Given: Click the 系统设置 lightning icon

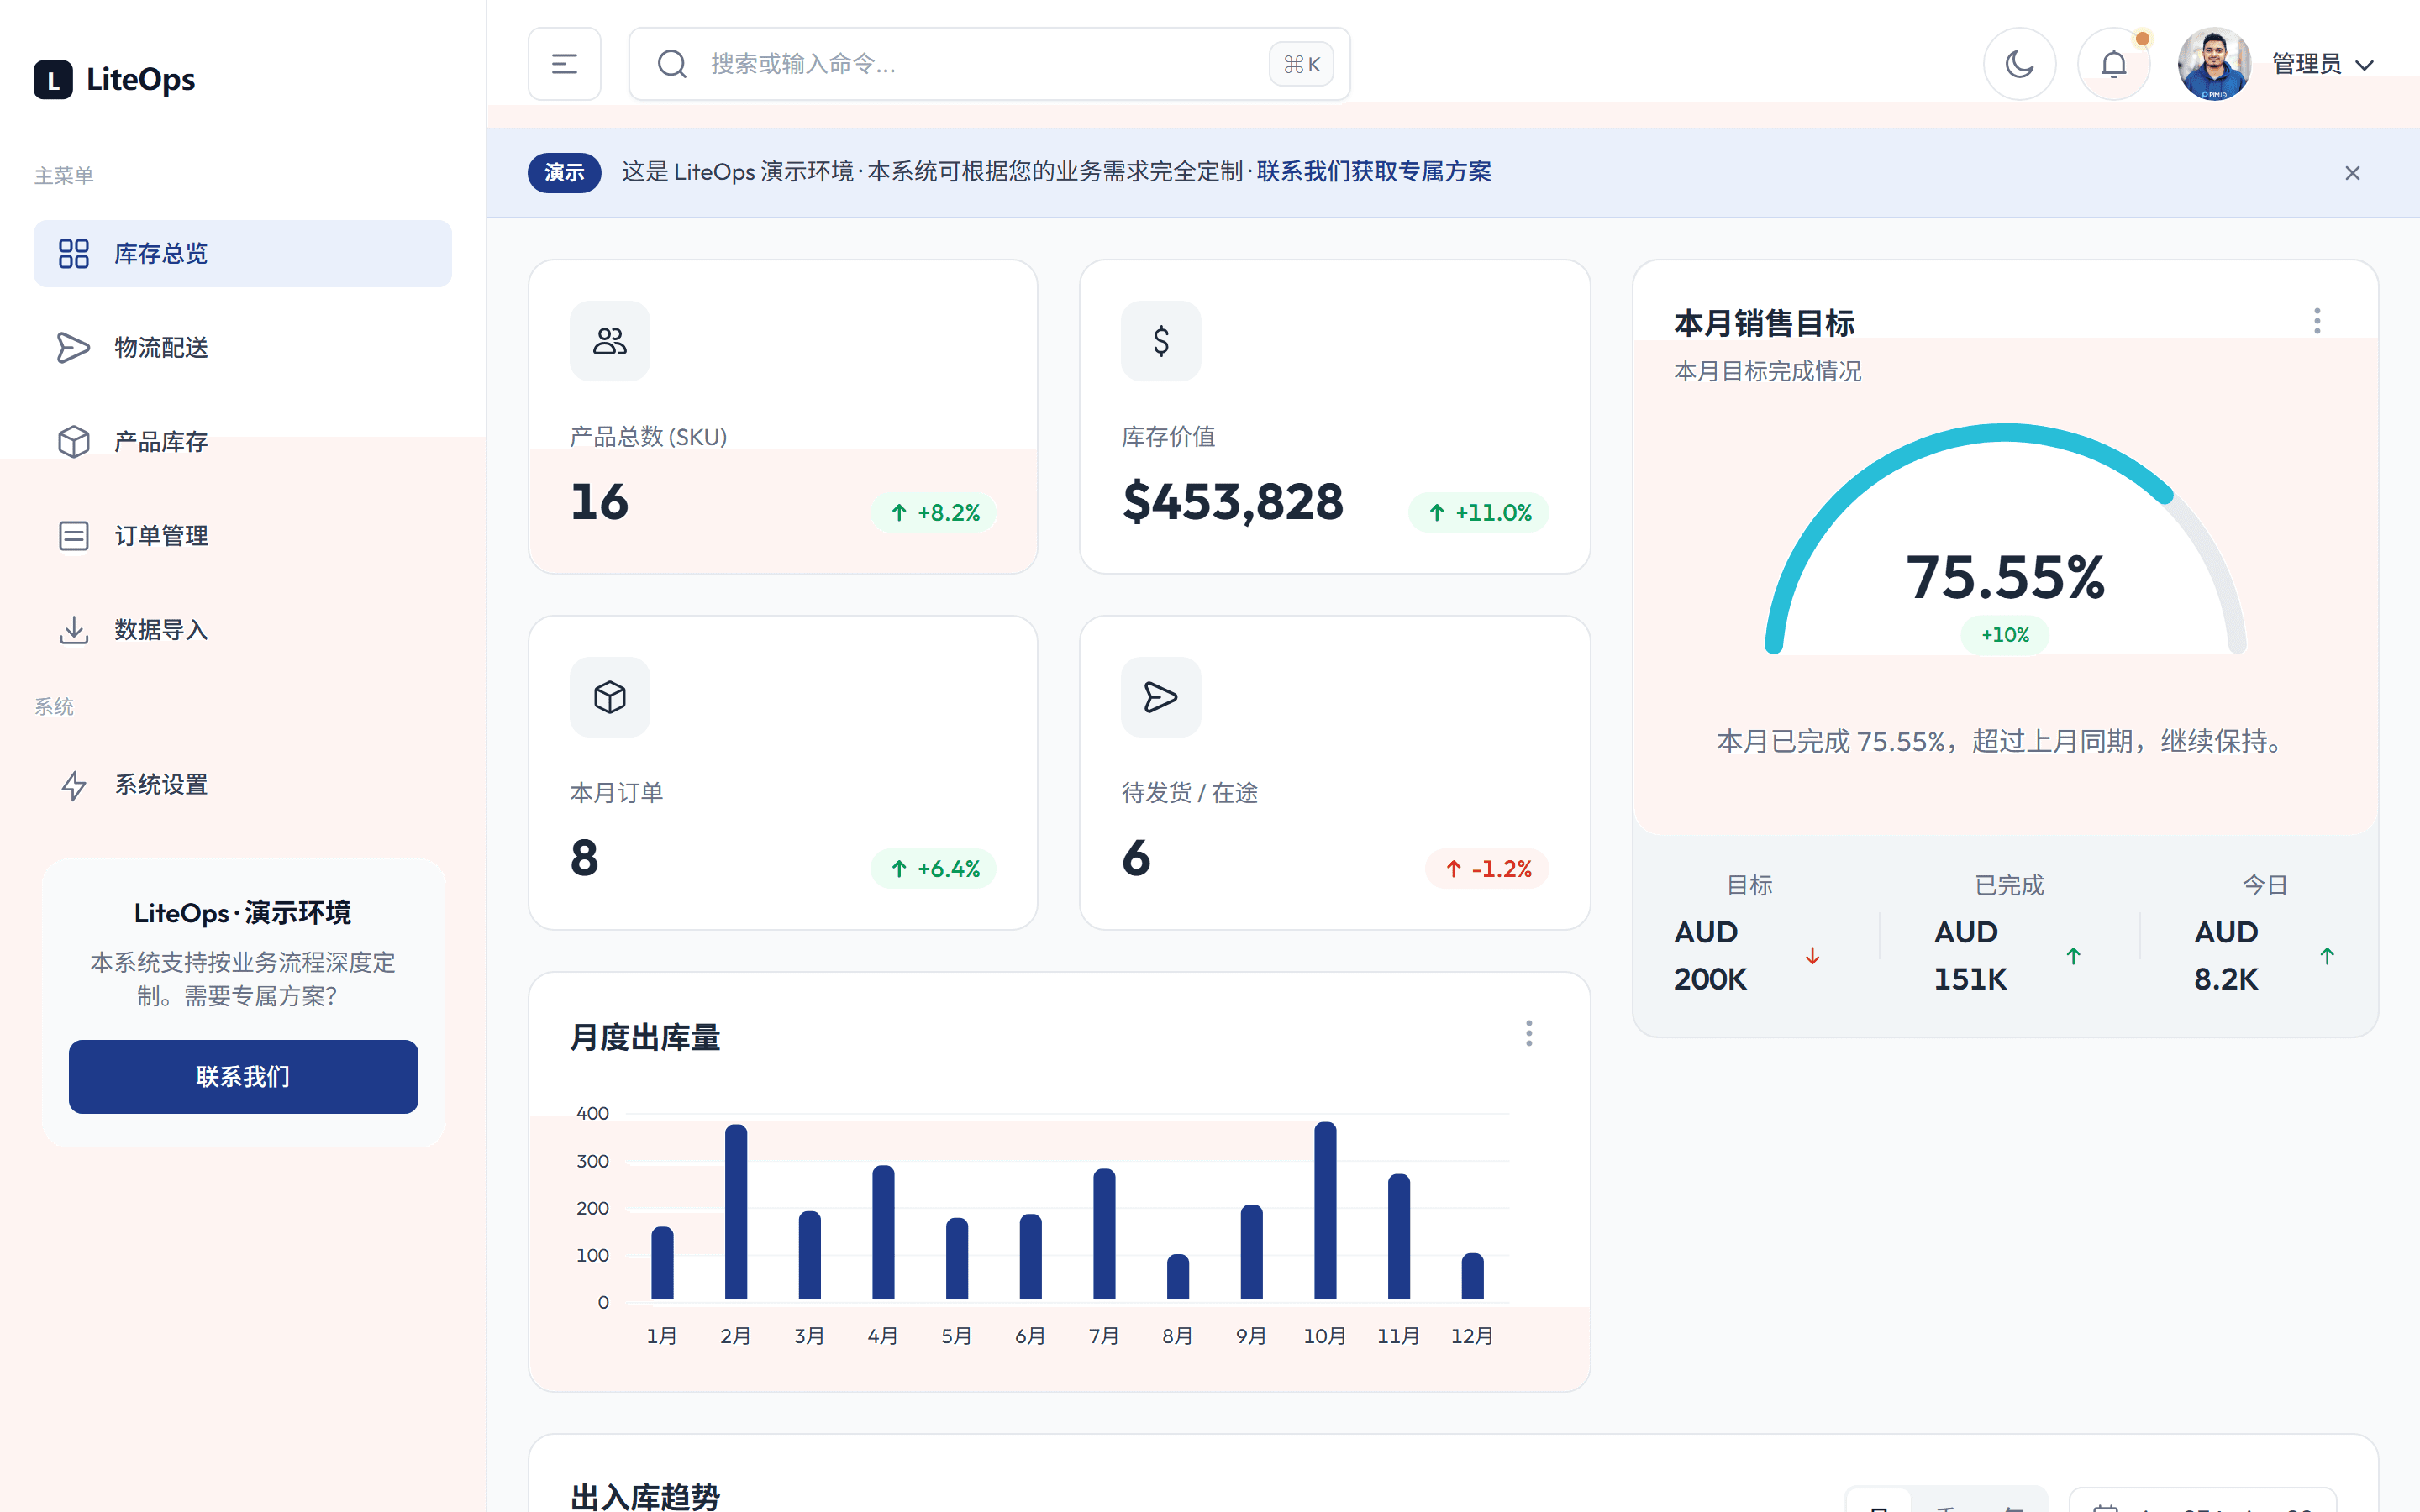Looking at the screenshot, I should pyautogui.click(x=74, y=785).
